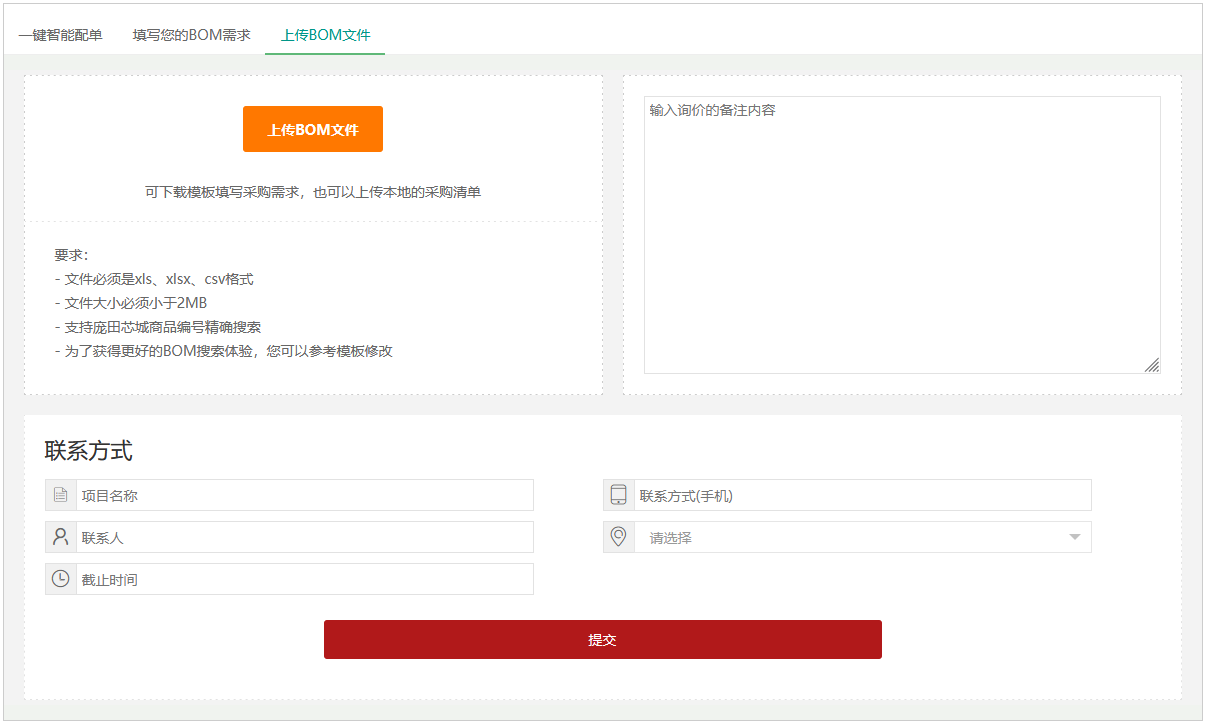Click the line 为了获得更好的BOM搜索体验
This screenshot has width=1207, height=725.
click(155, 351)
